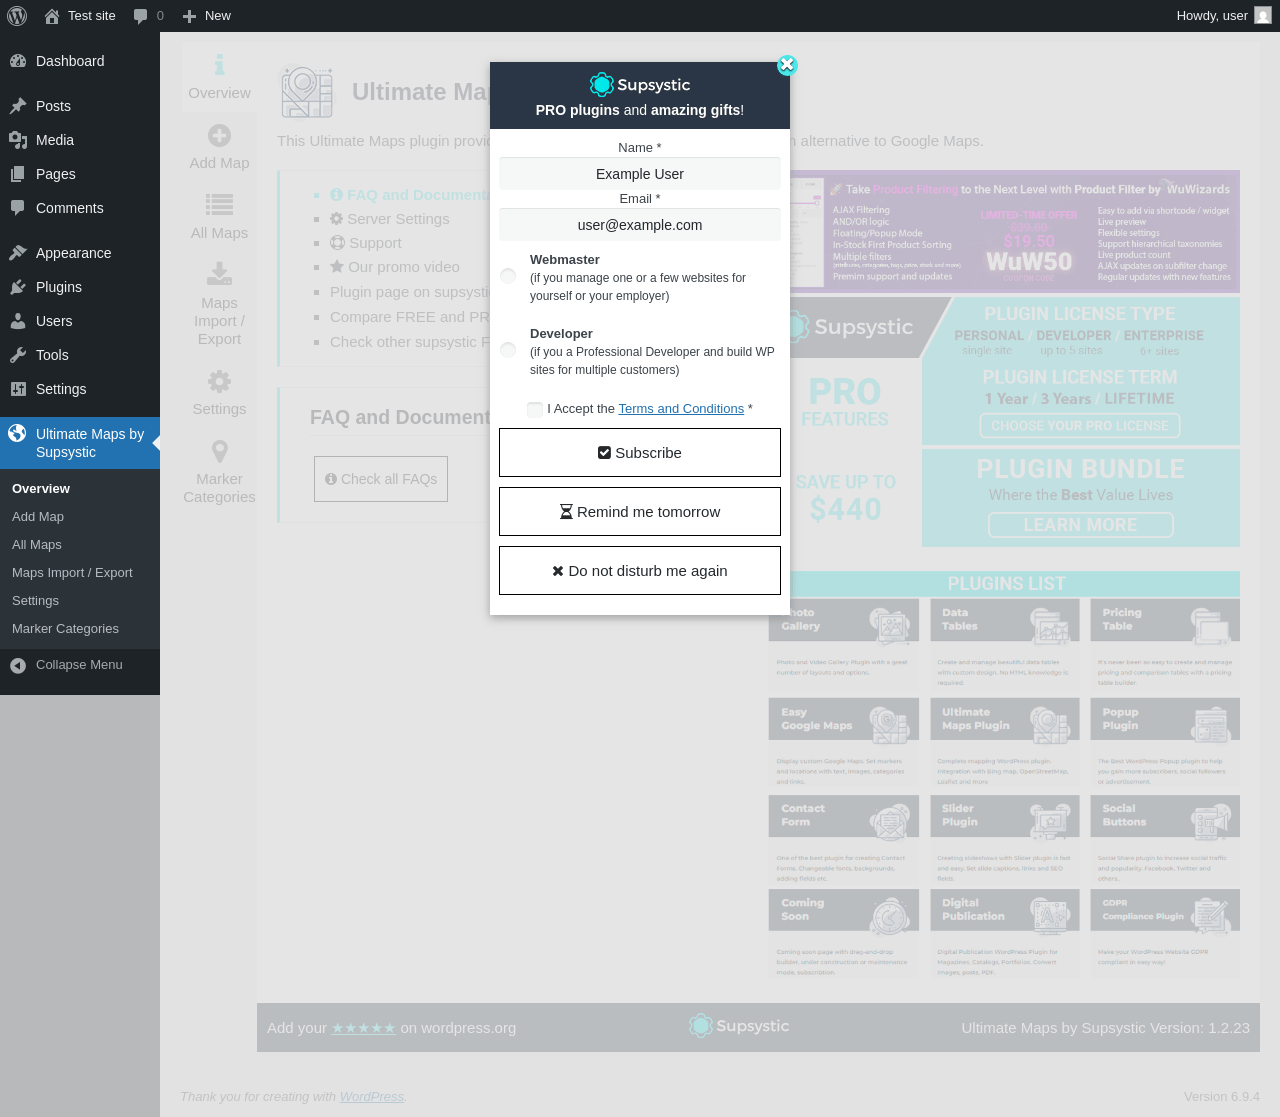Open All Maps in sidebar submenu
This screenshot has height=1117, width=1280.
pos(37,545)
